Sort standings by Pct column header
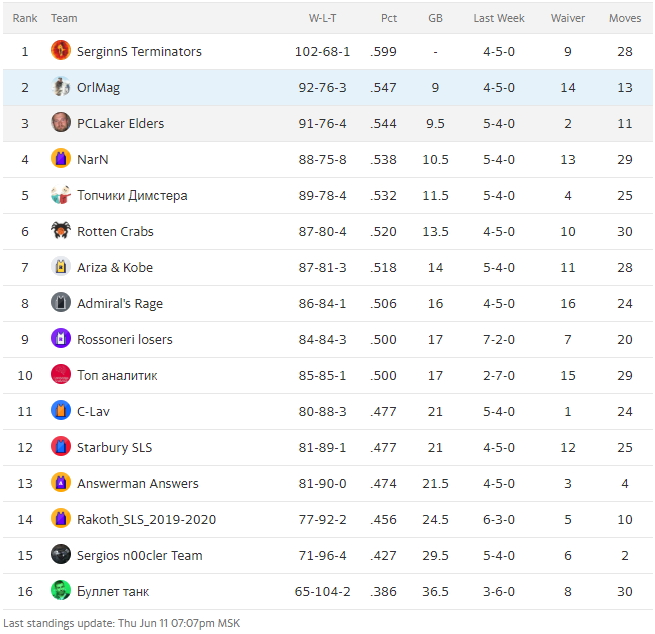Screen dimensions: 655x634 (389, 18)
